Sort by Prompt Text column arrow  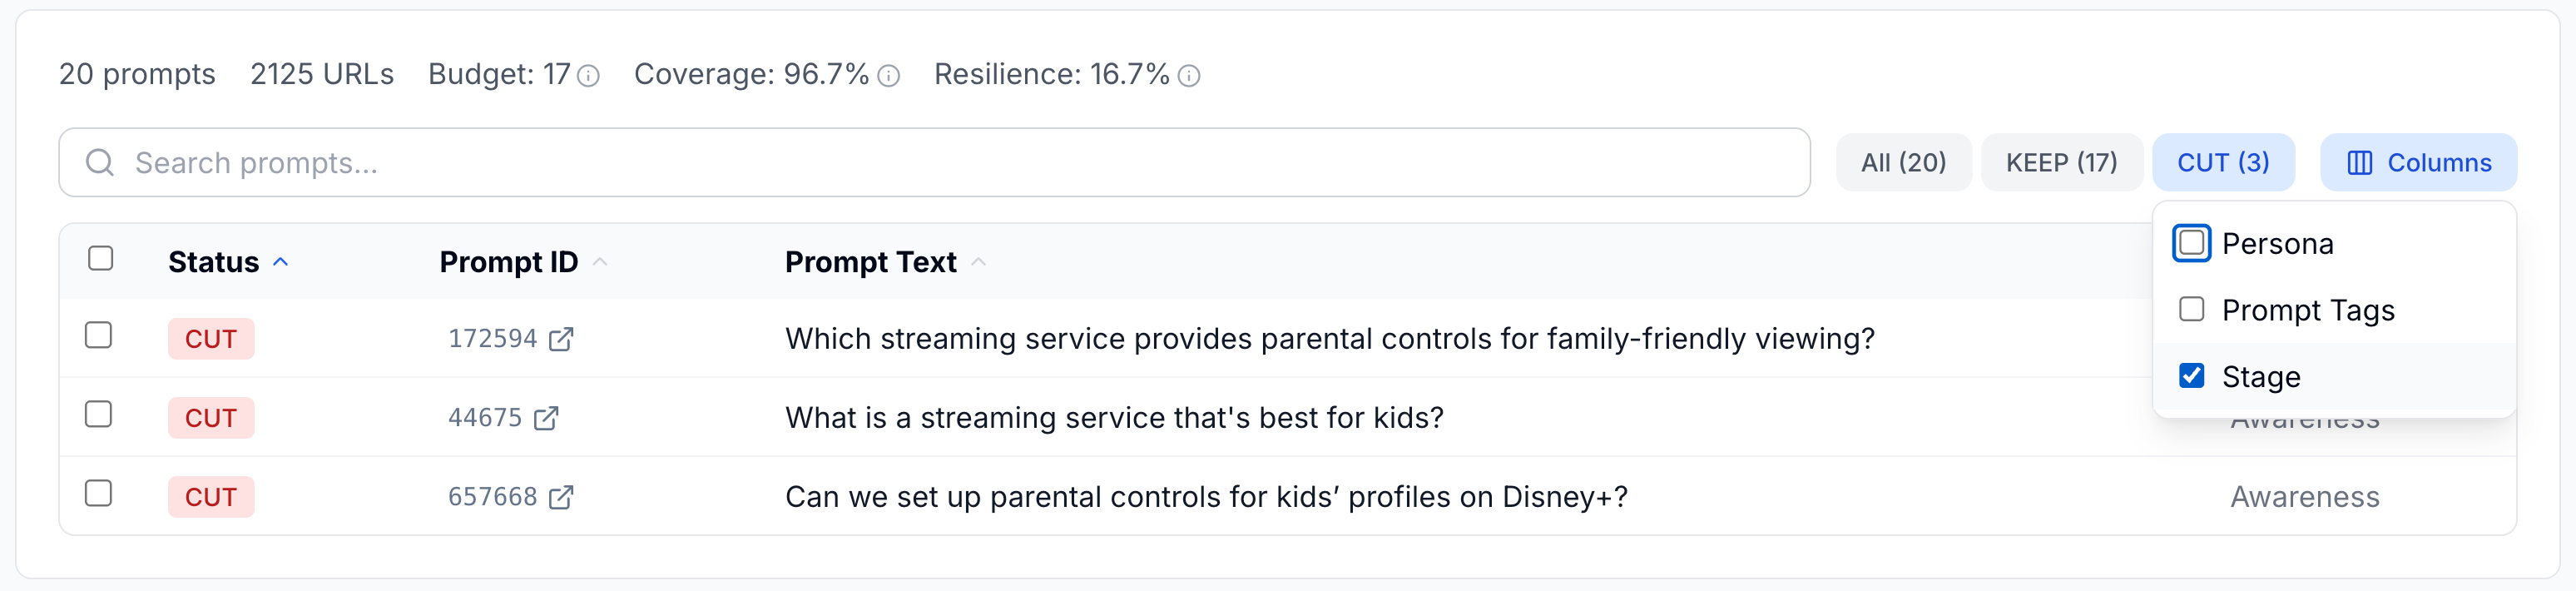[x=979, y=262]
